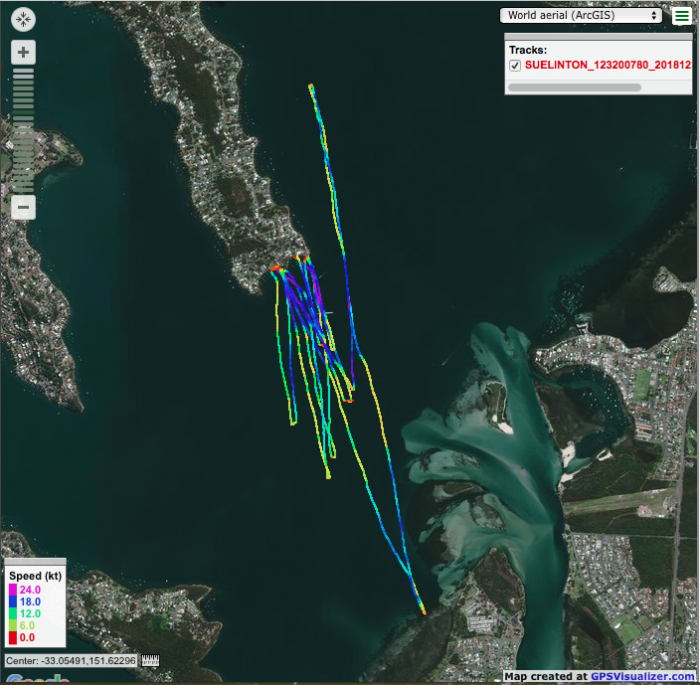Click the recenter map compass icon

point(24,20)
